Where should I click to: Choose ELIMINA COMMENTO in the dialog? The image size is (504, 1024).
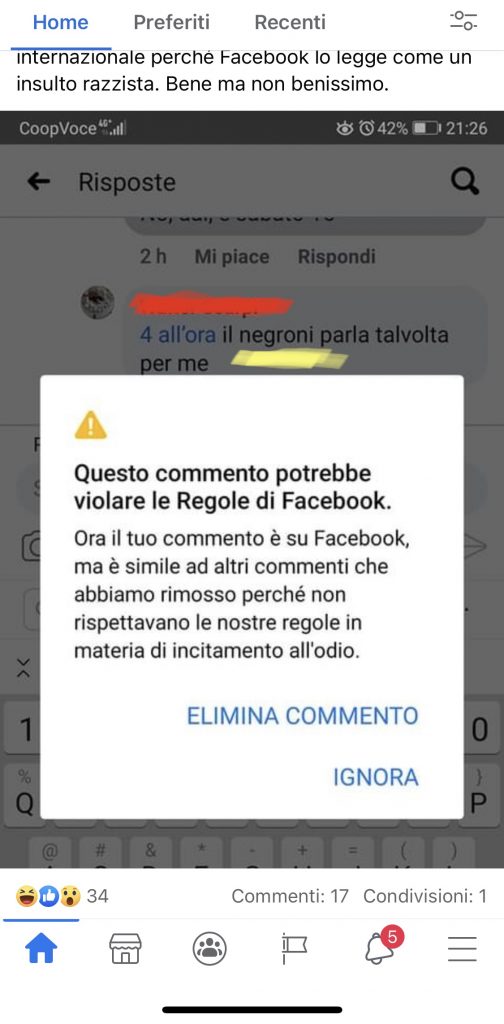[302, 716]
